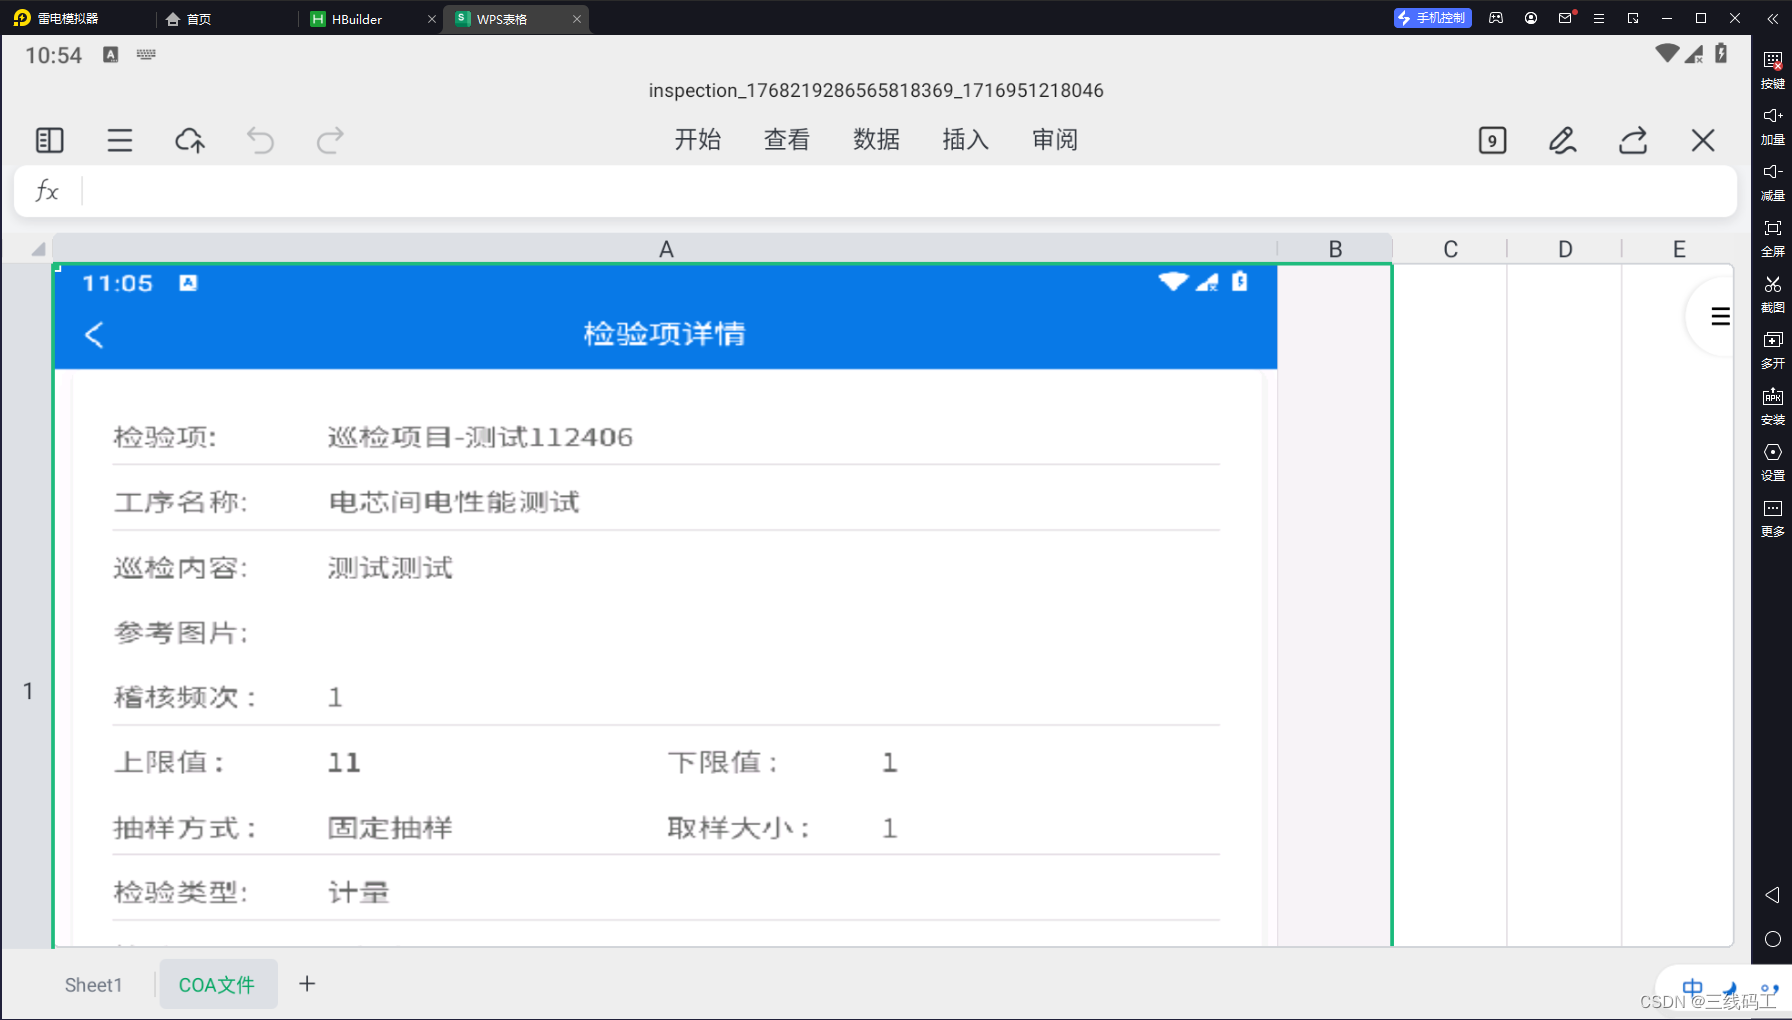Screen dimensions: 1792x1020
Task: Click the 手机控制 button at top right
Action: 1432,17
